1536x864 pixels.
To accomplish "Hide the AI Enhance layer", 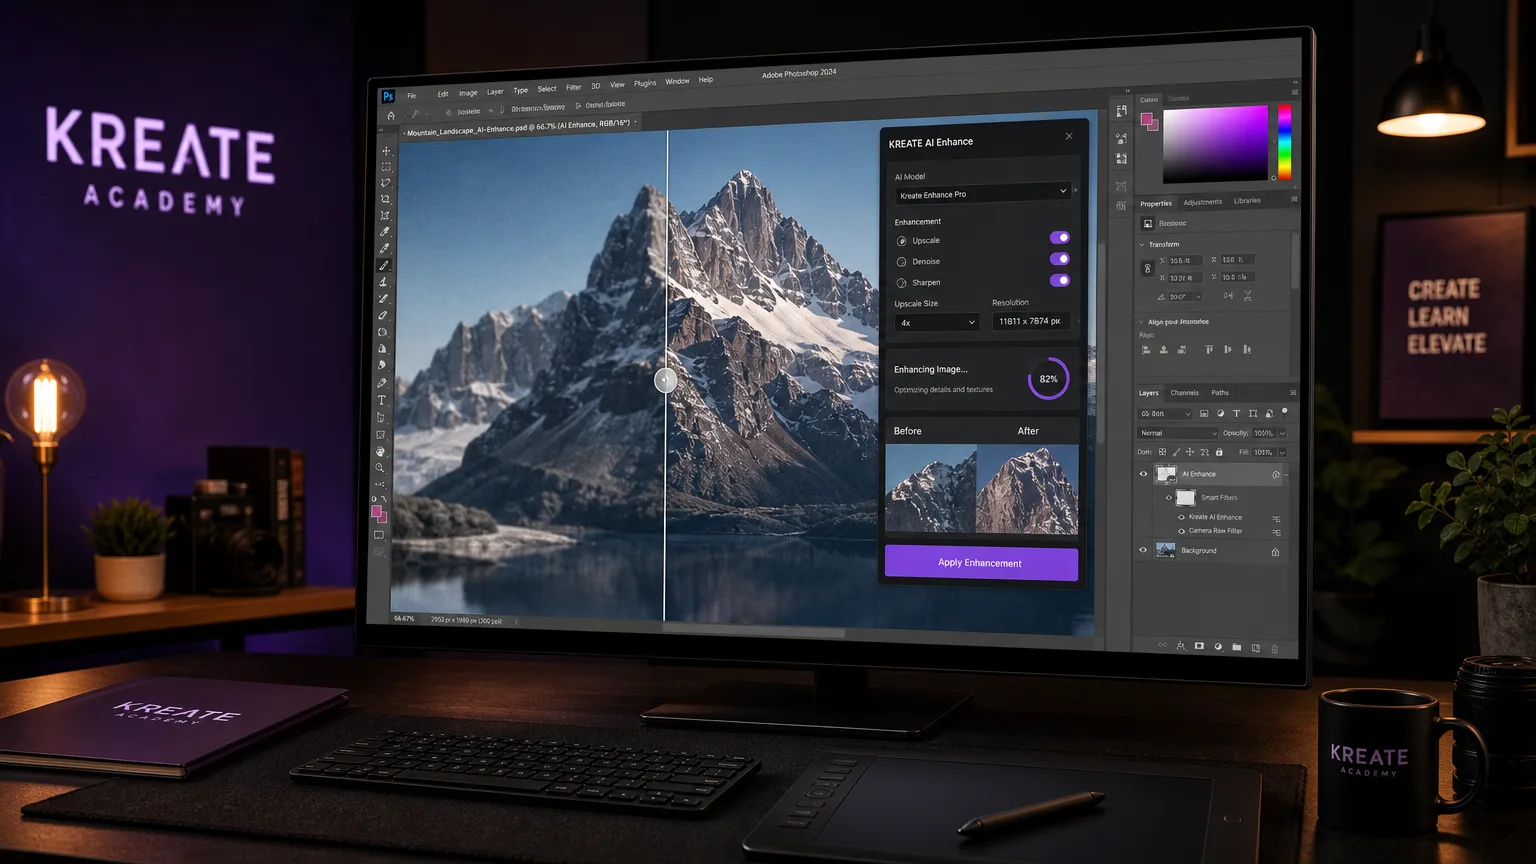I will pos(1144,474).
